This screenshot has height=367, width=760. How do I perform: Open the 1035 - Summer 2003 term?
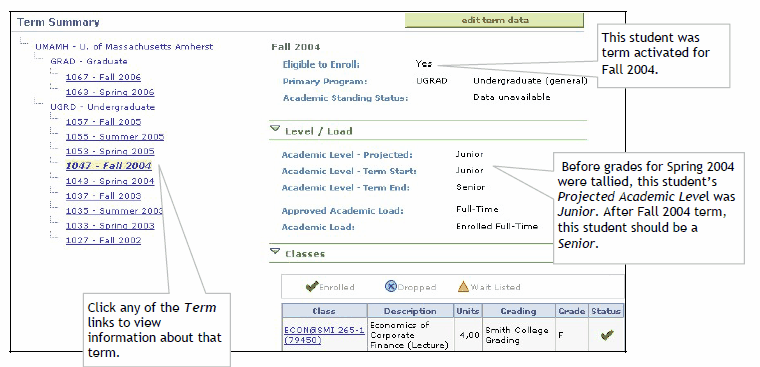114,211
